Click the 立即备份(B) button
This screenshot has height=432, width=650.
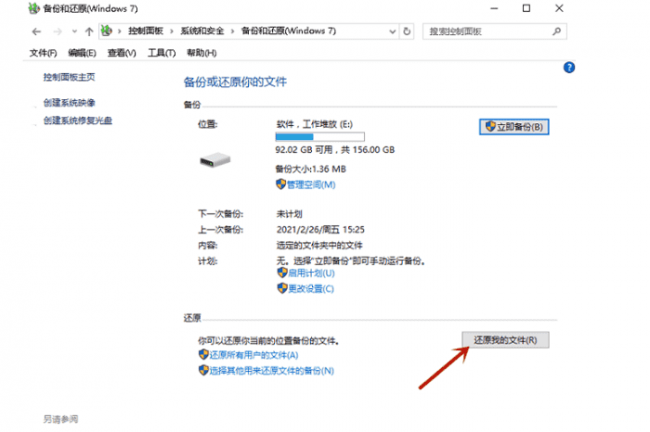pyautogui.click(x=514, y=127)
